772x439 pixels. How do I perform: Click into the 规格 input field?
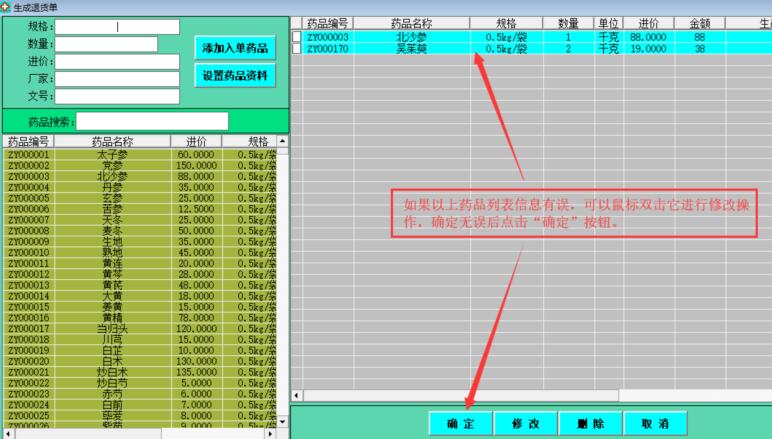click(118, 27)
